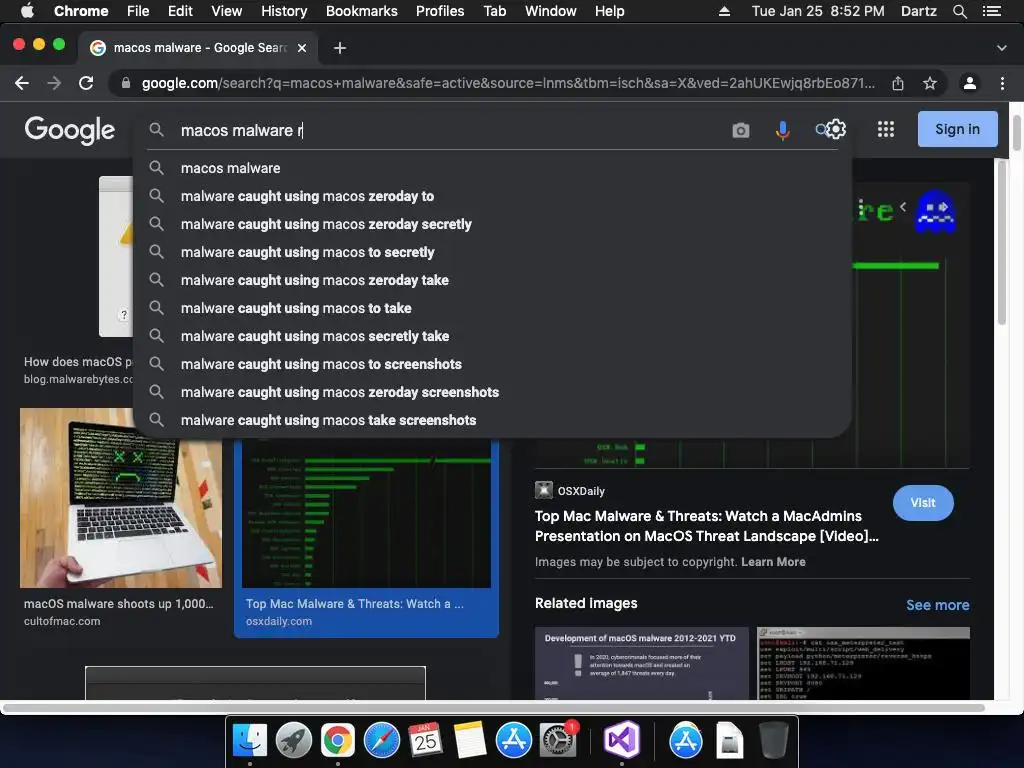Select suggestion 'malware caught using macos zeroday to'

pos(492,196)
